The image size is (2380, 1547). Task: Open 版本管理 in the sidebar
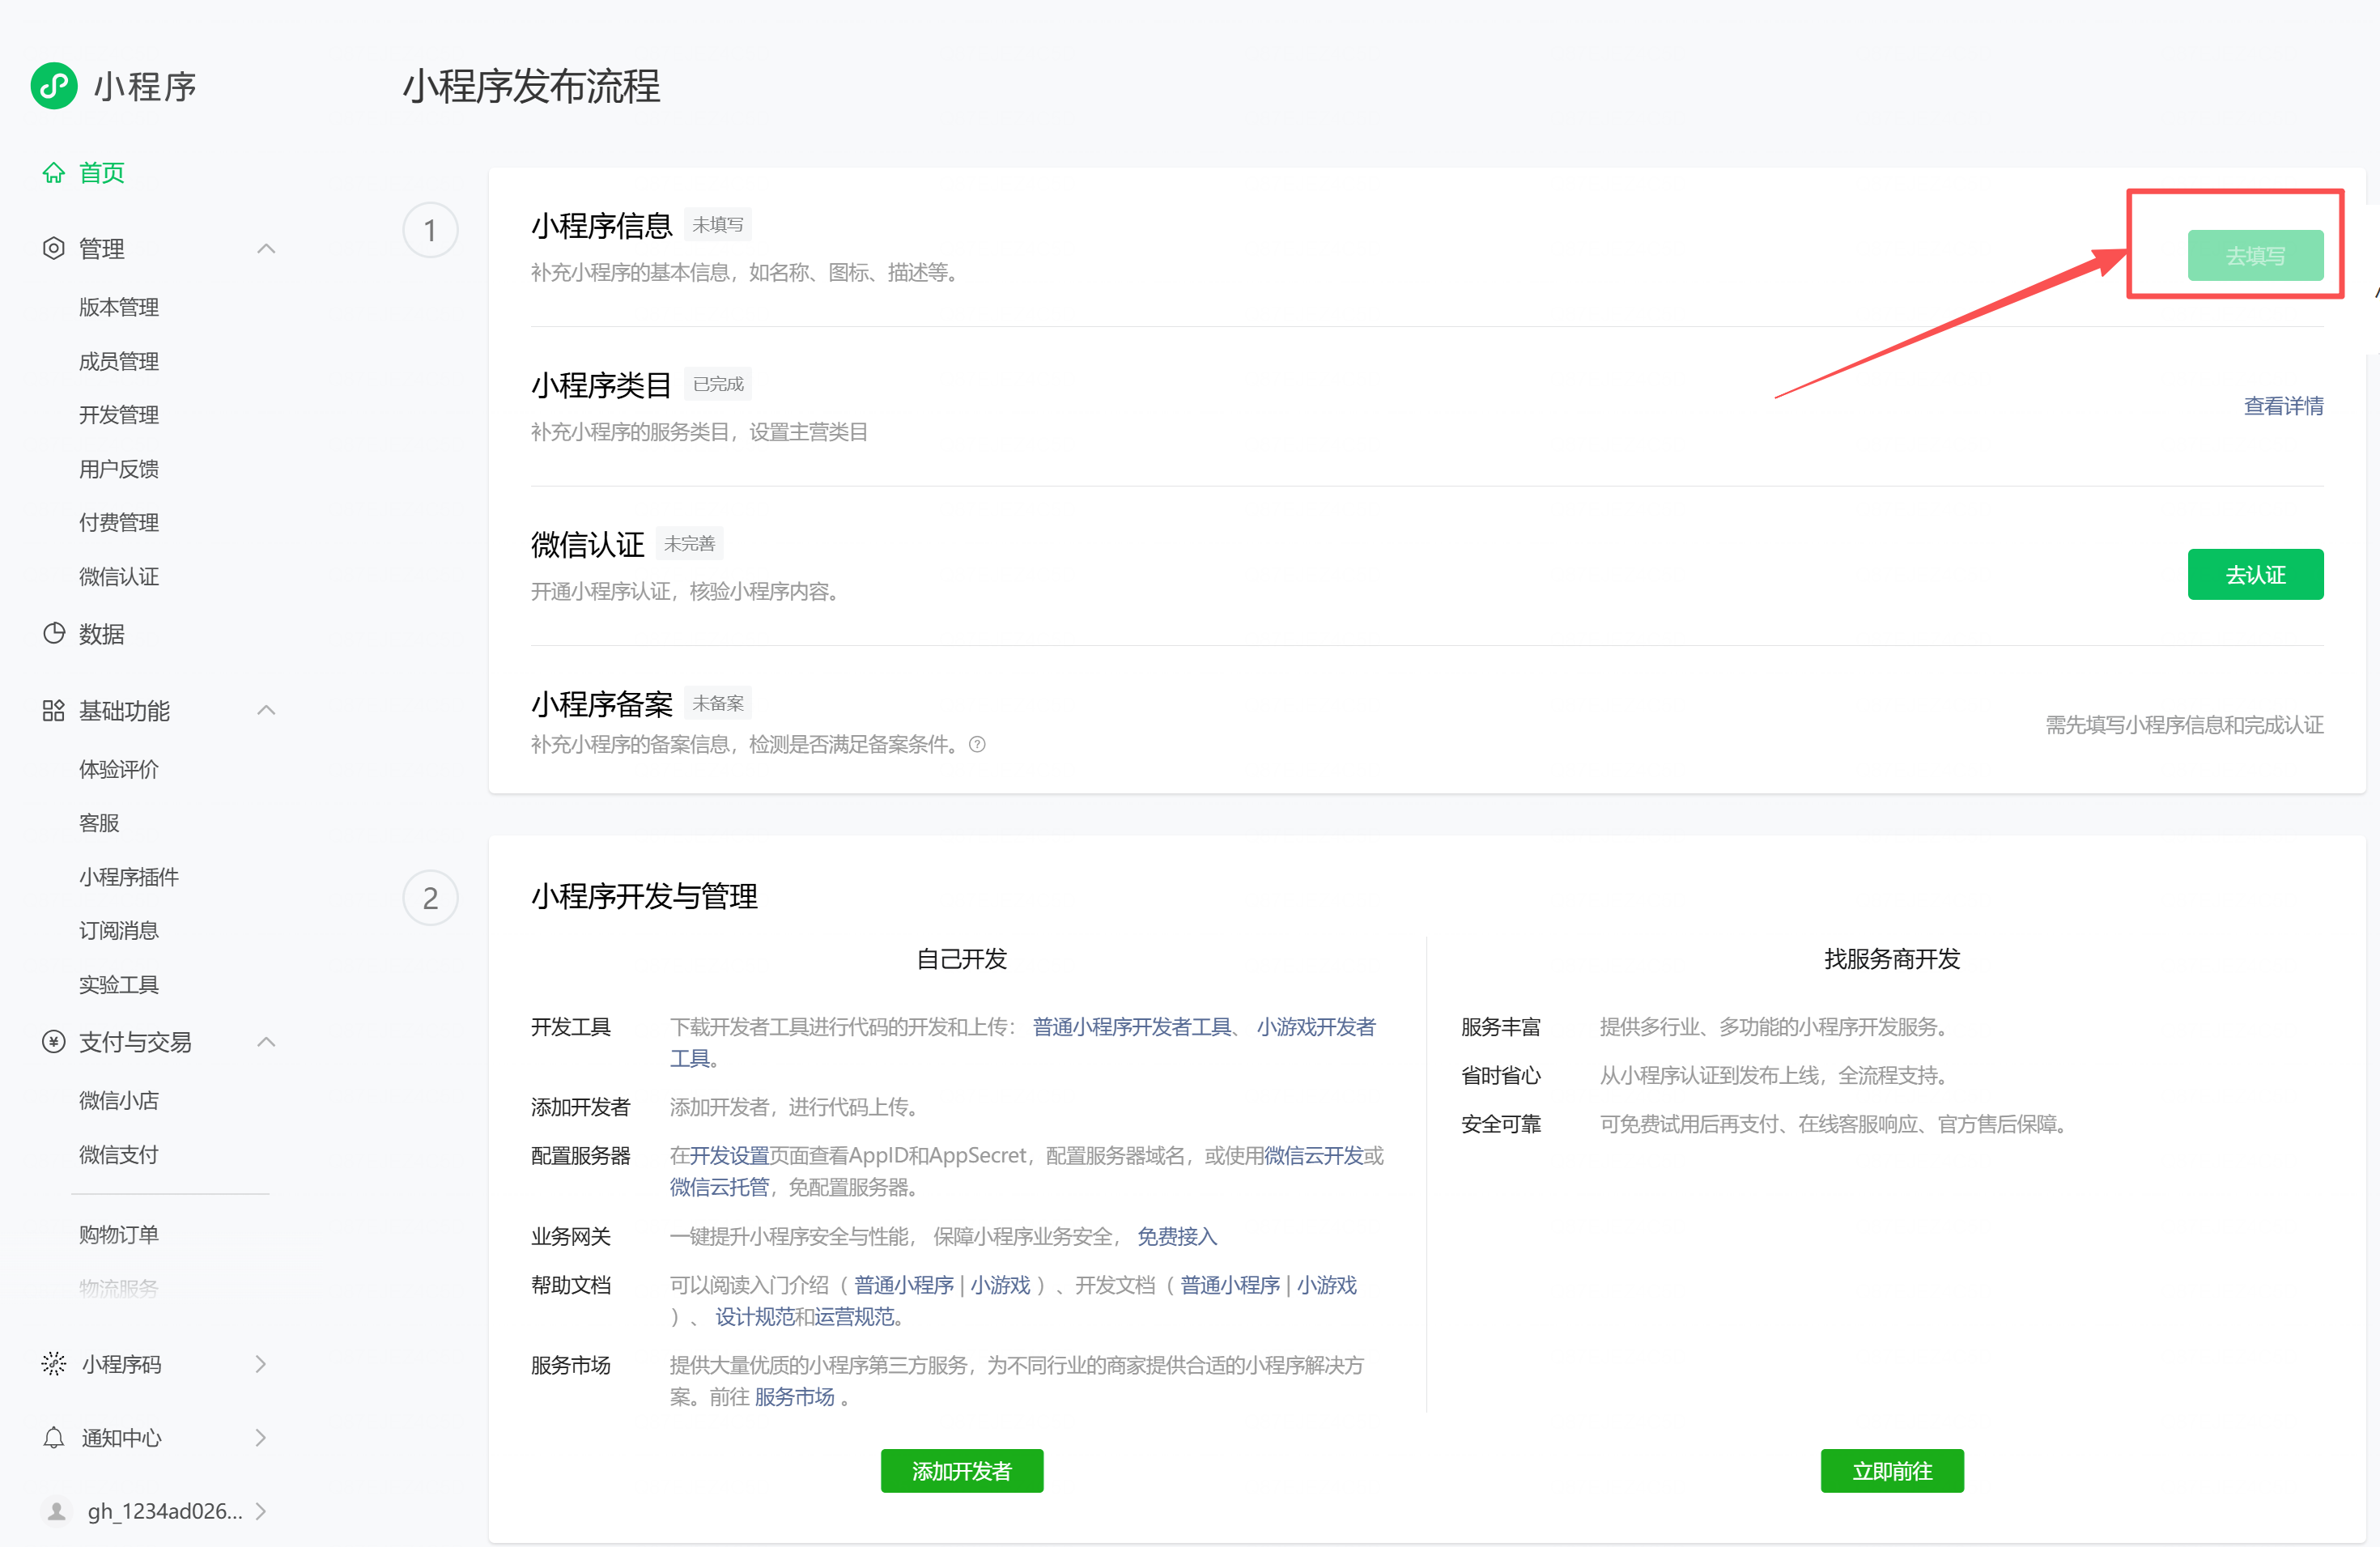[x=119, y=307]
